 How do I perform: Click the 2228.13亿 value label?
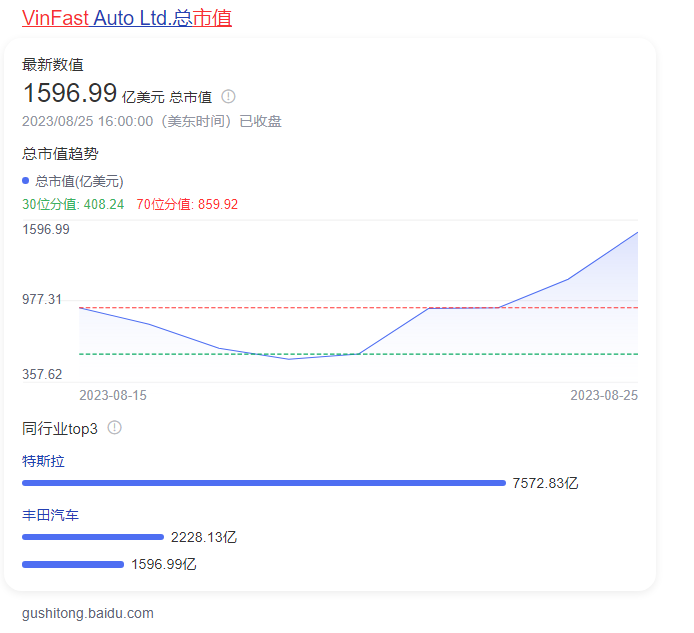[204, 537]
